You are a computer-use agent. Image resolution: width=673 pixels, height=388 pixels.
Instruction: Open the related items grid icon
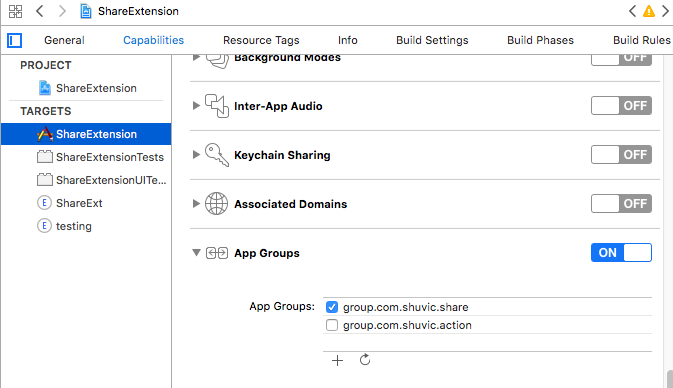click(x=15, y=11)
